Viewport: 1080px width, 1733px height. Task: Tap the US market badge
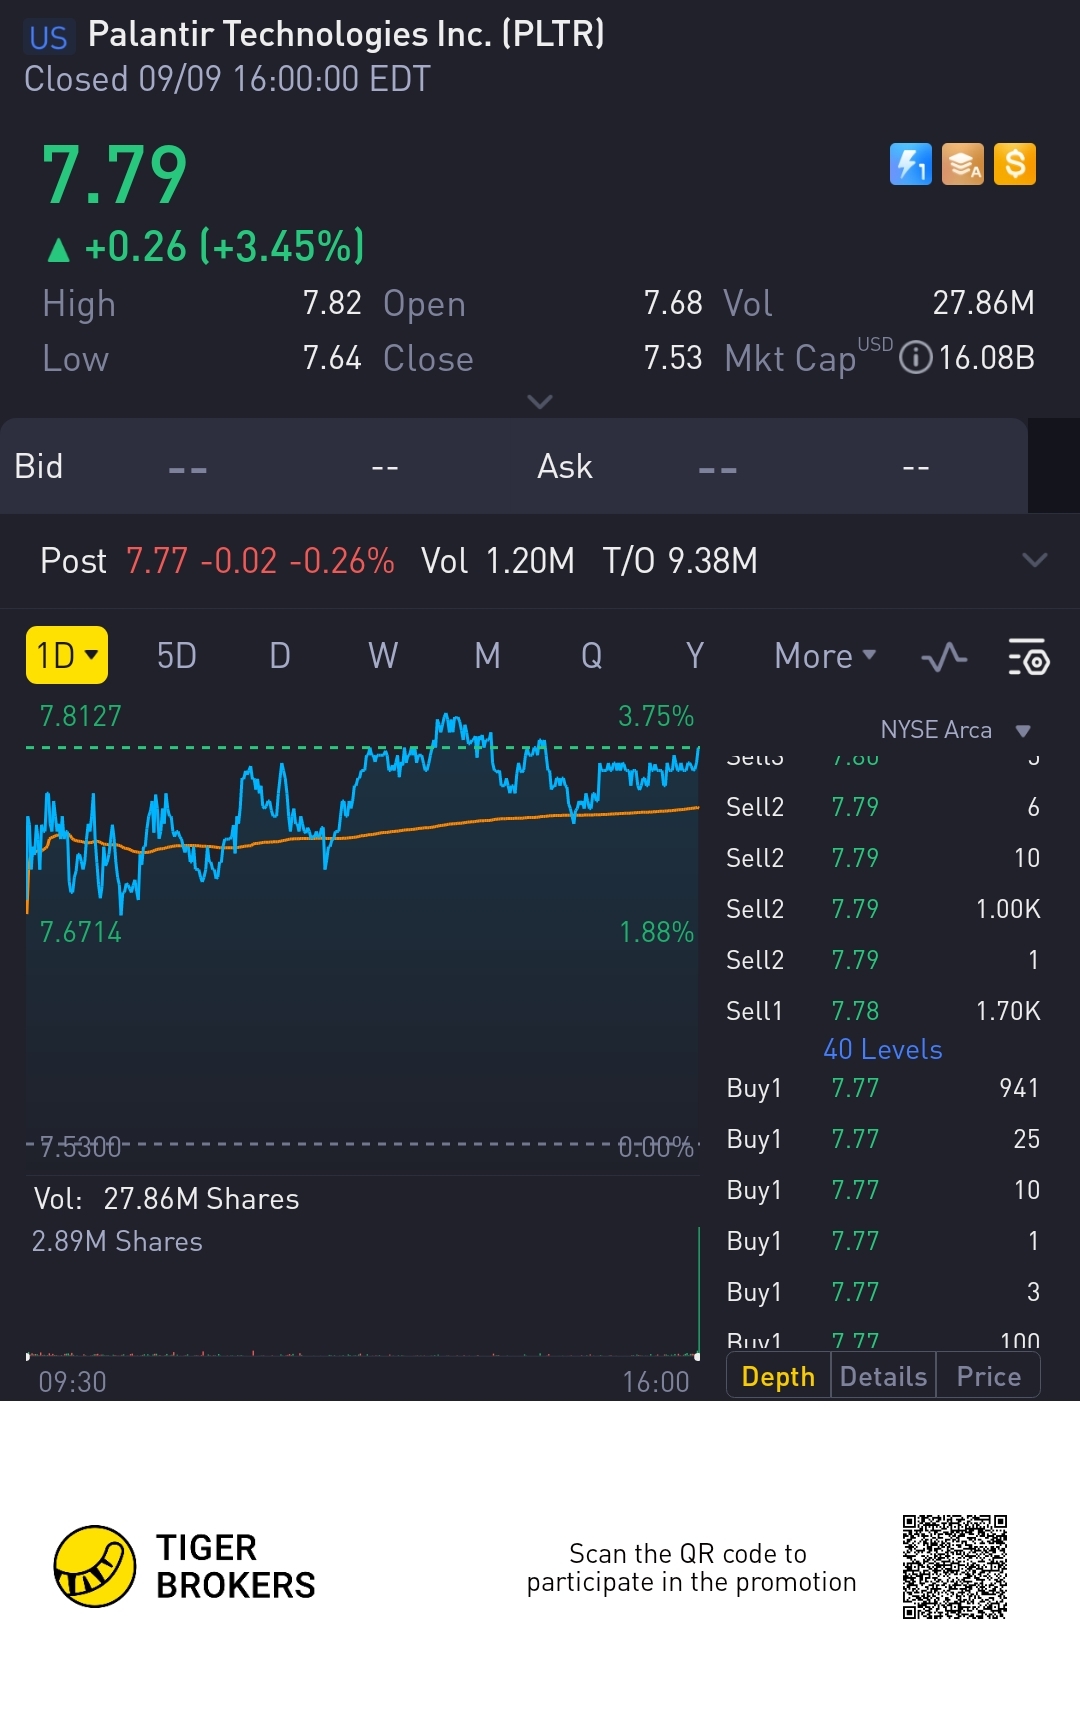click(48, 38)
